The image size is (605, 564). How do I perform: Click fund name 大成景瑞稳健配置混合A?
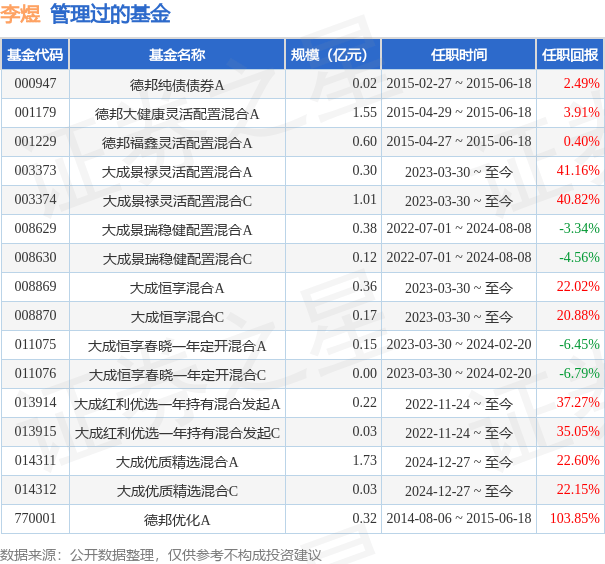tap(177, 230)
